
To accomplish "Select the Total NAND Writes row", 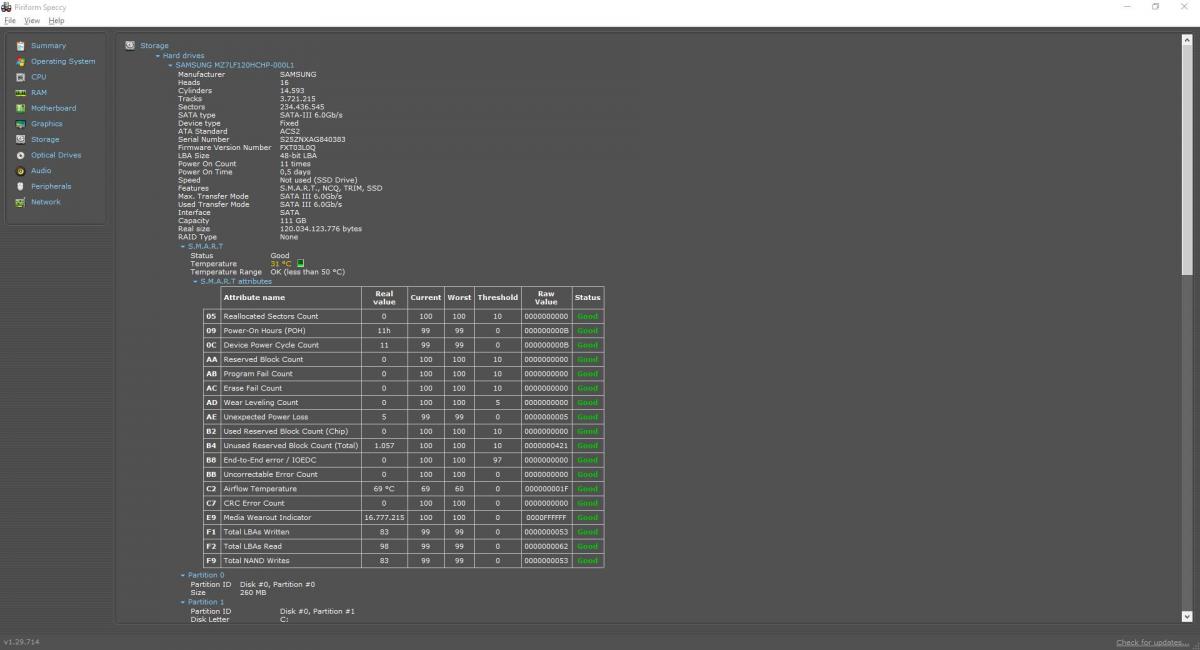I will 404,561.
